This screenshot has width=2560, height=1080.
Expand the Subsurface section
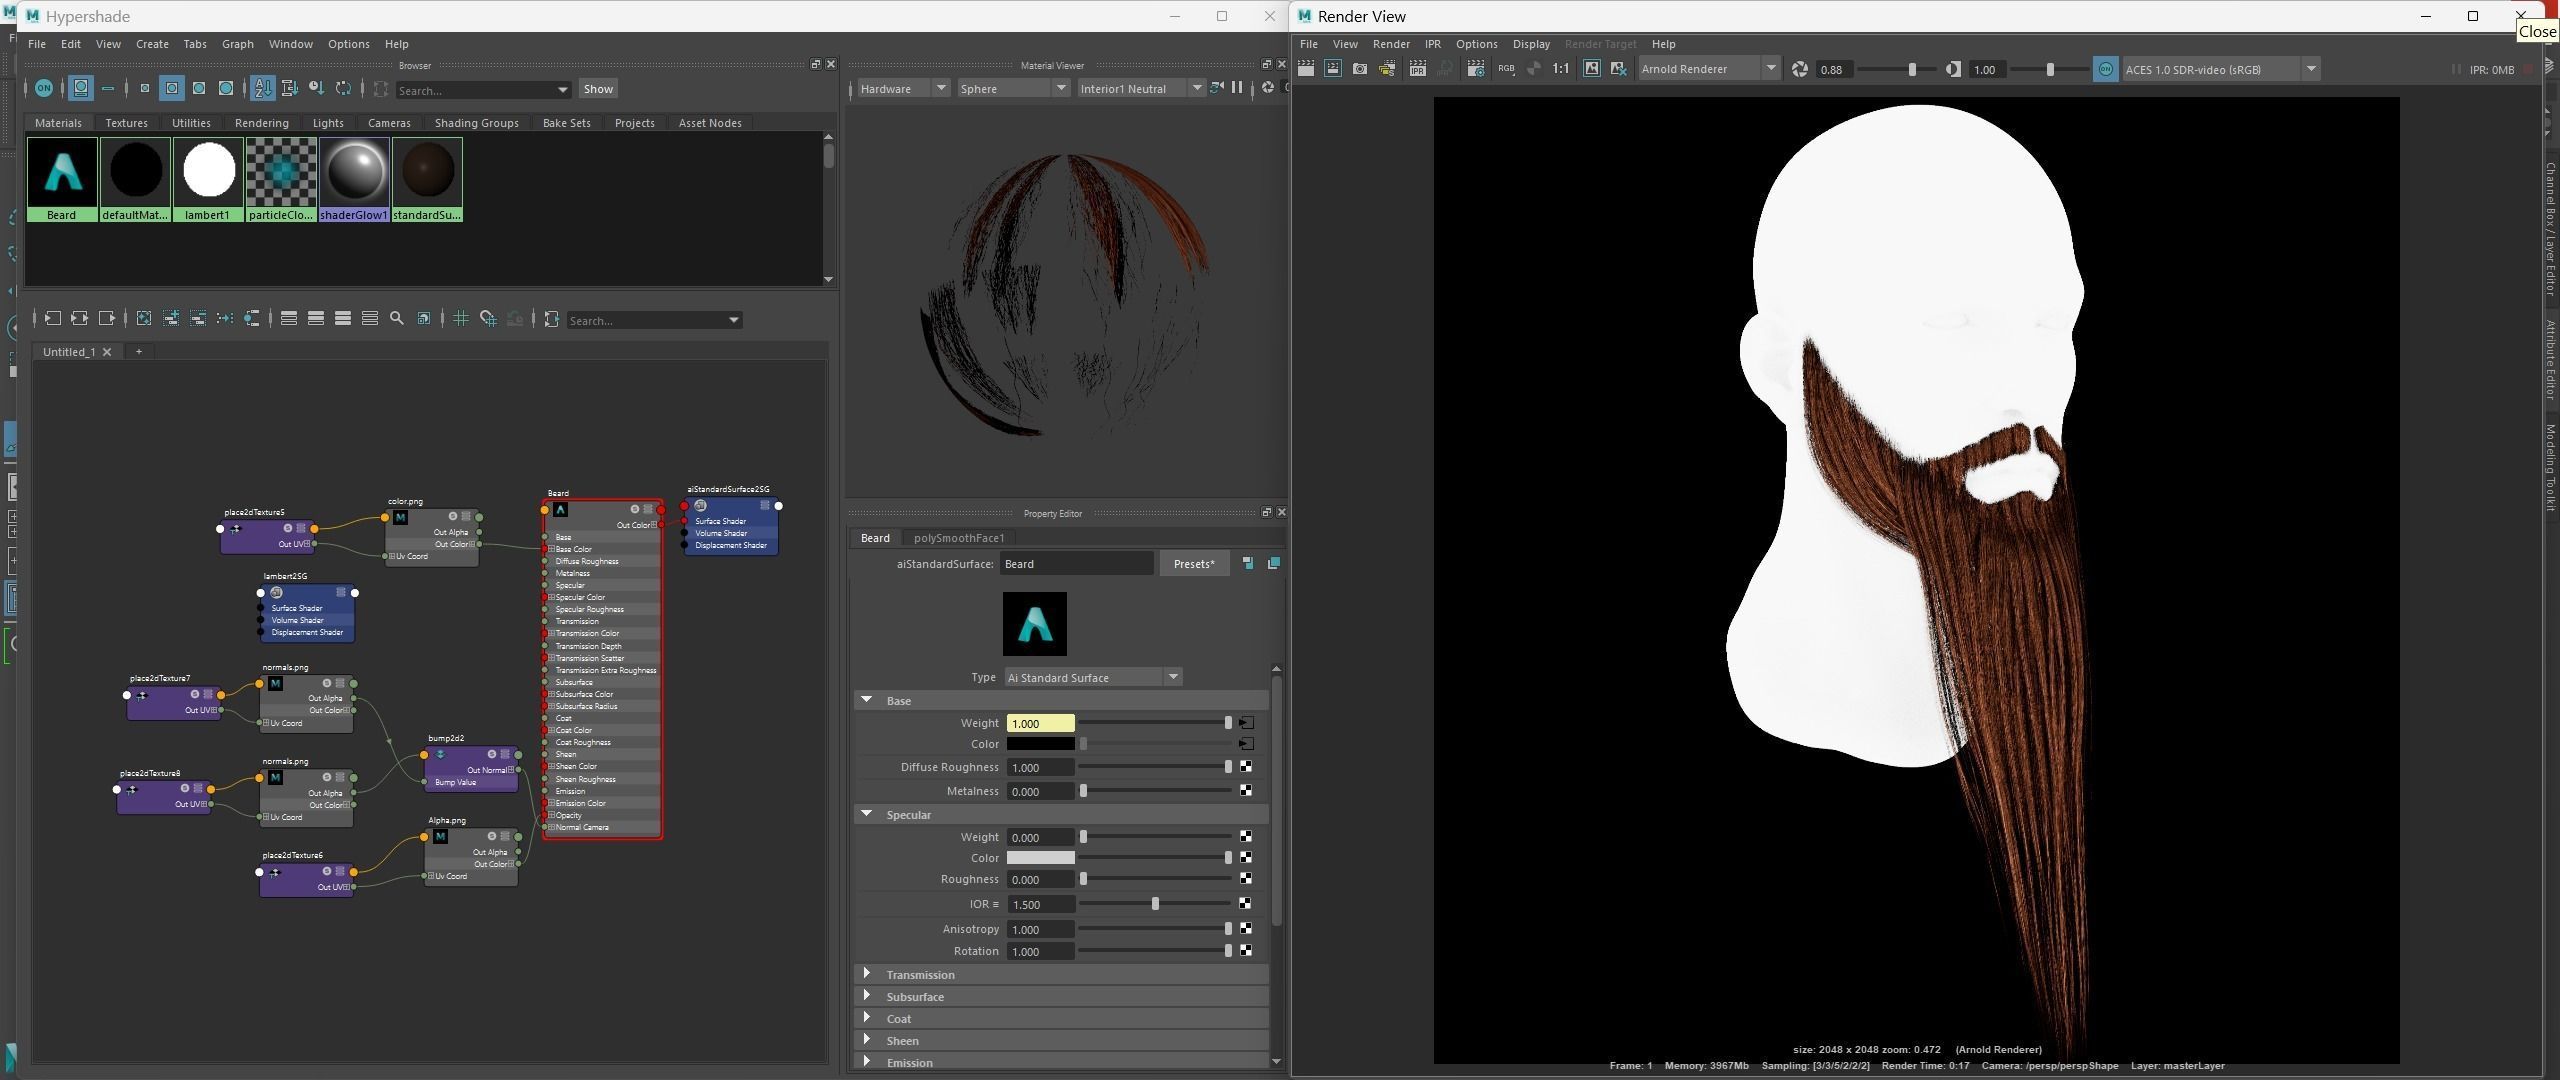tap(867, 996)
